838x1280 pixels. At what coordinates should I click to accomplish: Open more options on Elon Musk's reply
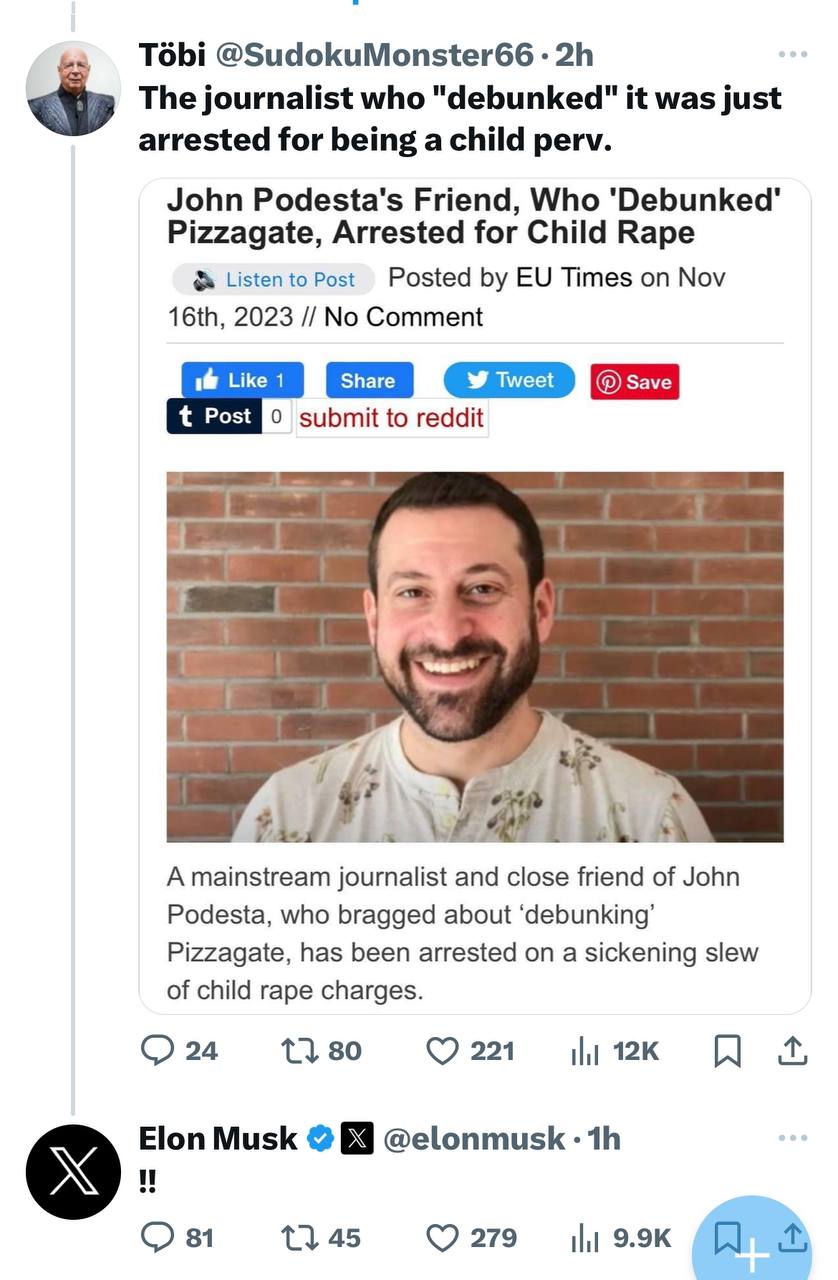792,1138
